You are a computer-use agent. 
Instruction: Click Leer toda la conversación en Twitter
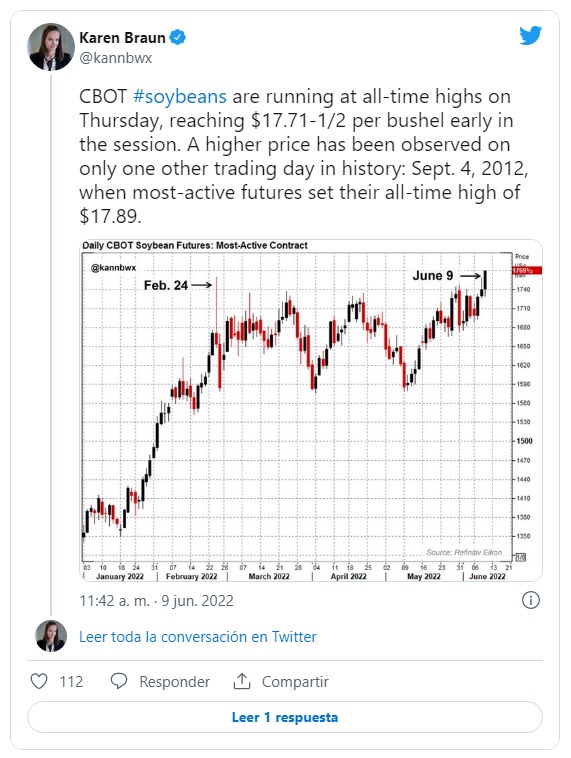(x=198, y=637)
